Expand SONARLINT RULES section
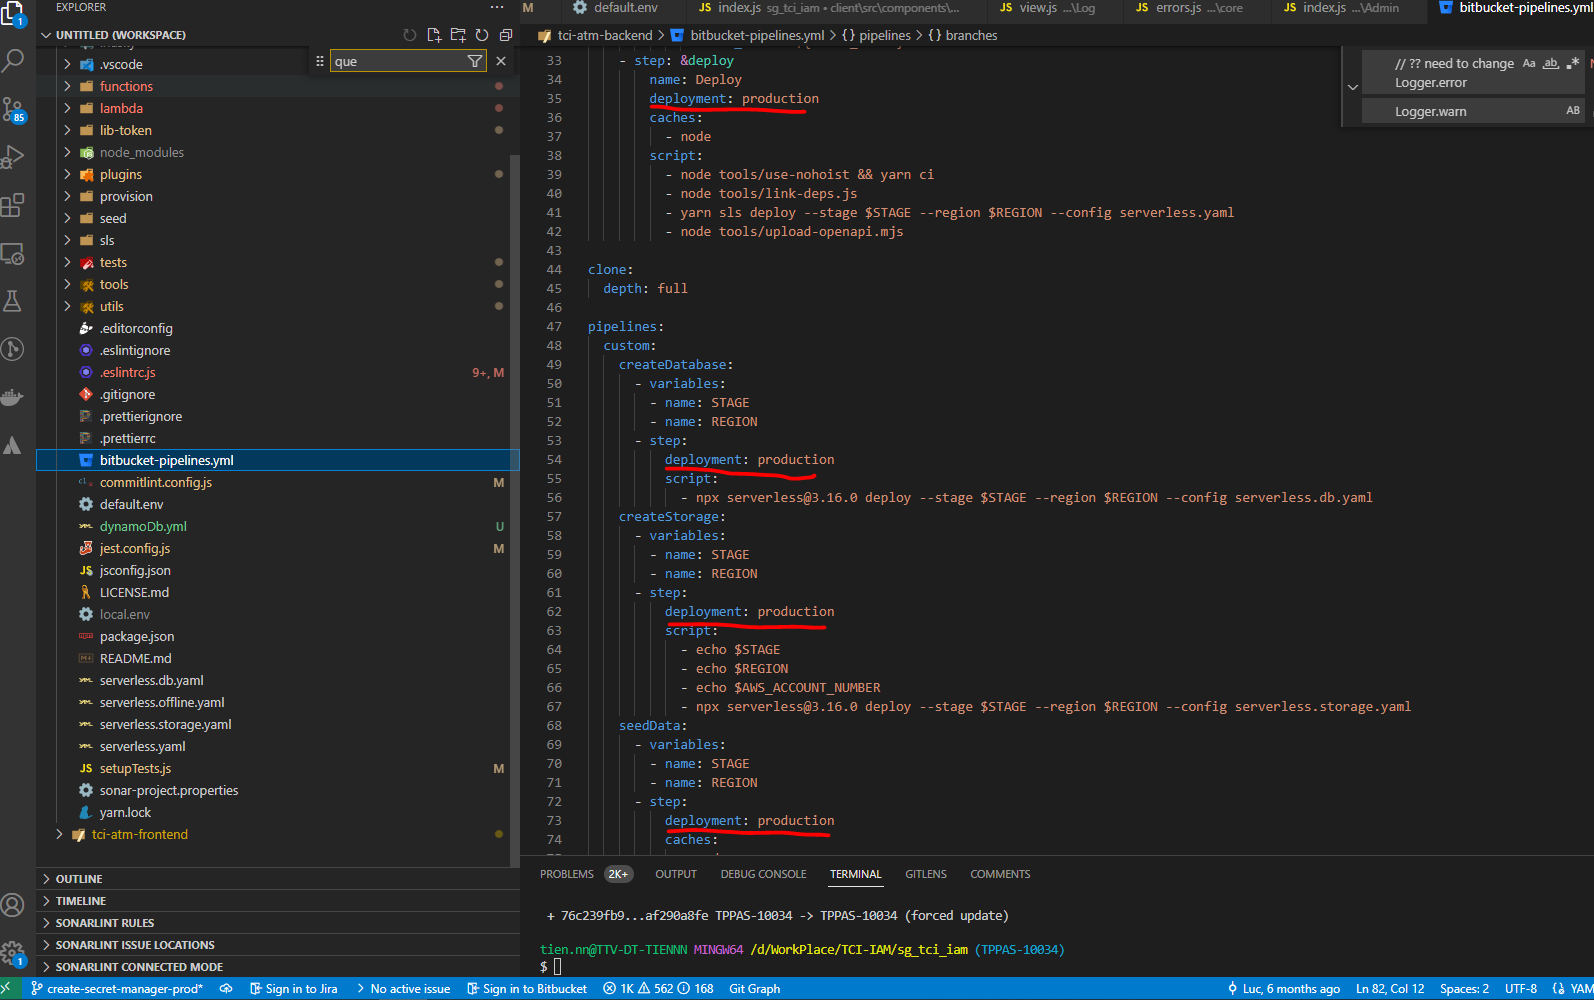This screenshot has height=1000, width=1594. point(104,923)
